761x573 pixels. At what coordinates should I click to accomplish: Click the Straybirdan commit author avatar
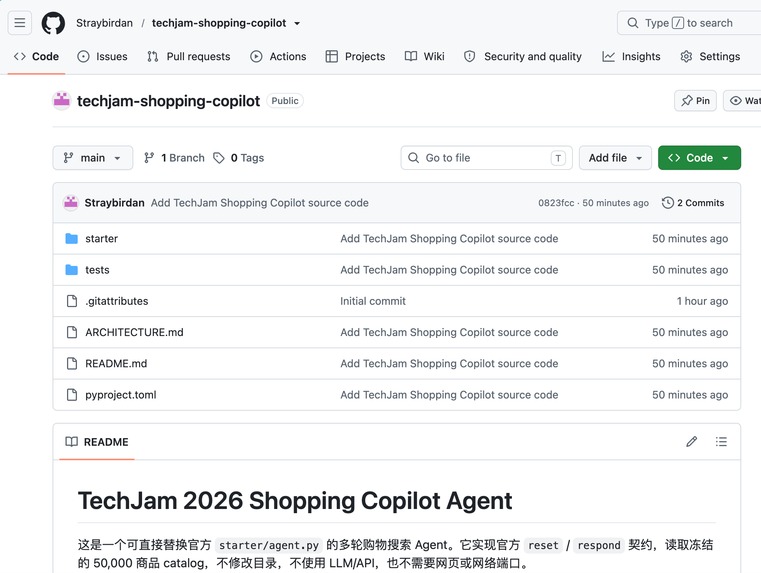pyautogui.click(x=71, y=203)
